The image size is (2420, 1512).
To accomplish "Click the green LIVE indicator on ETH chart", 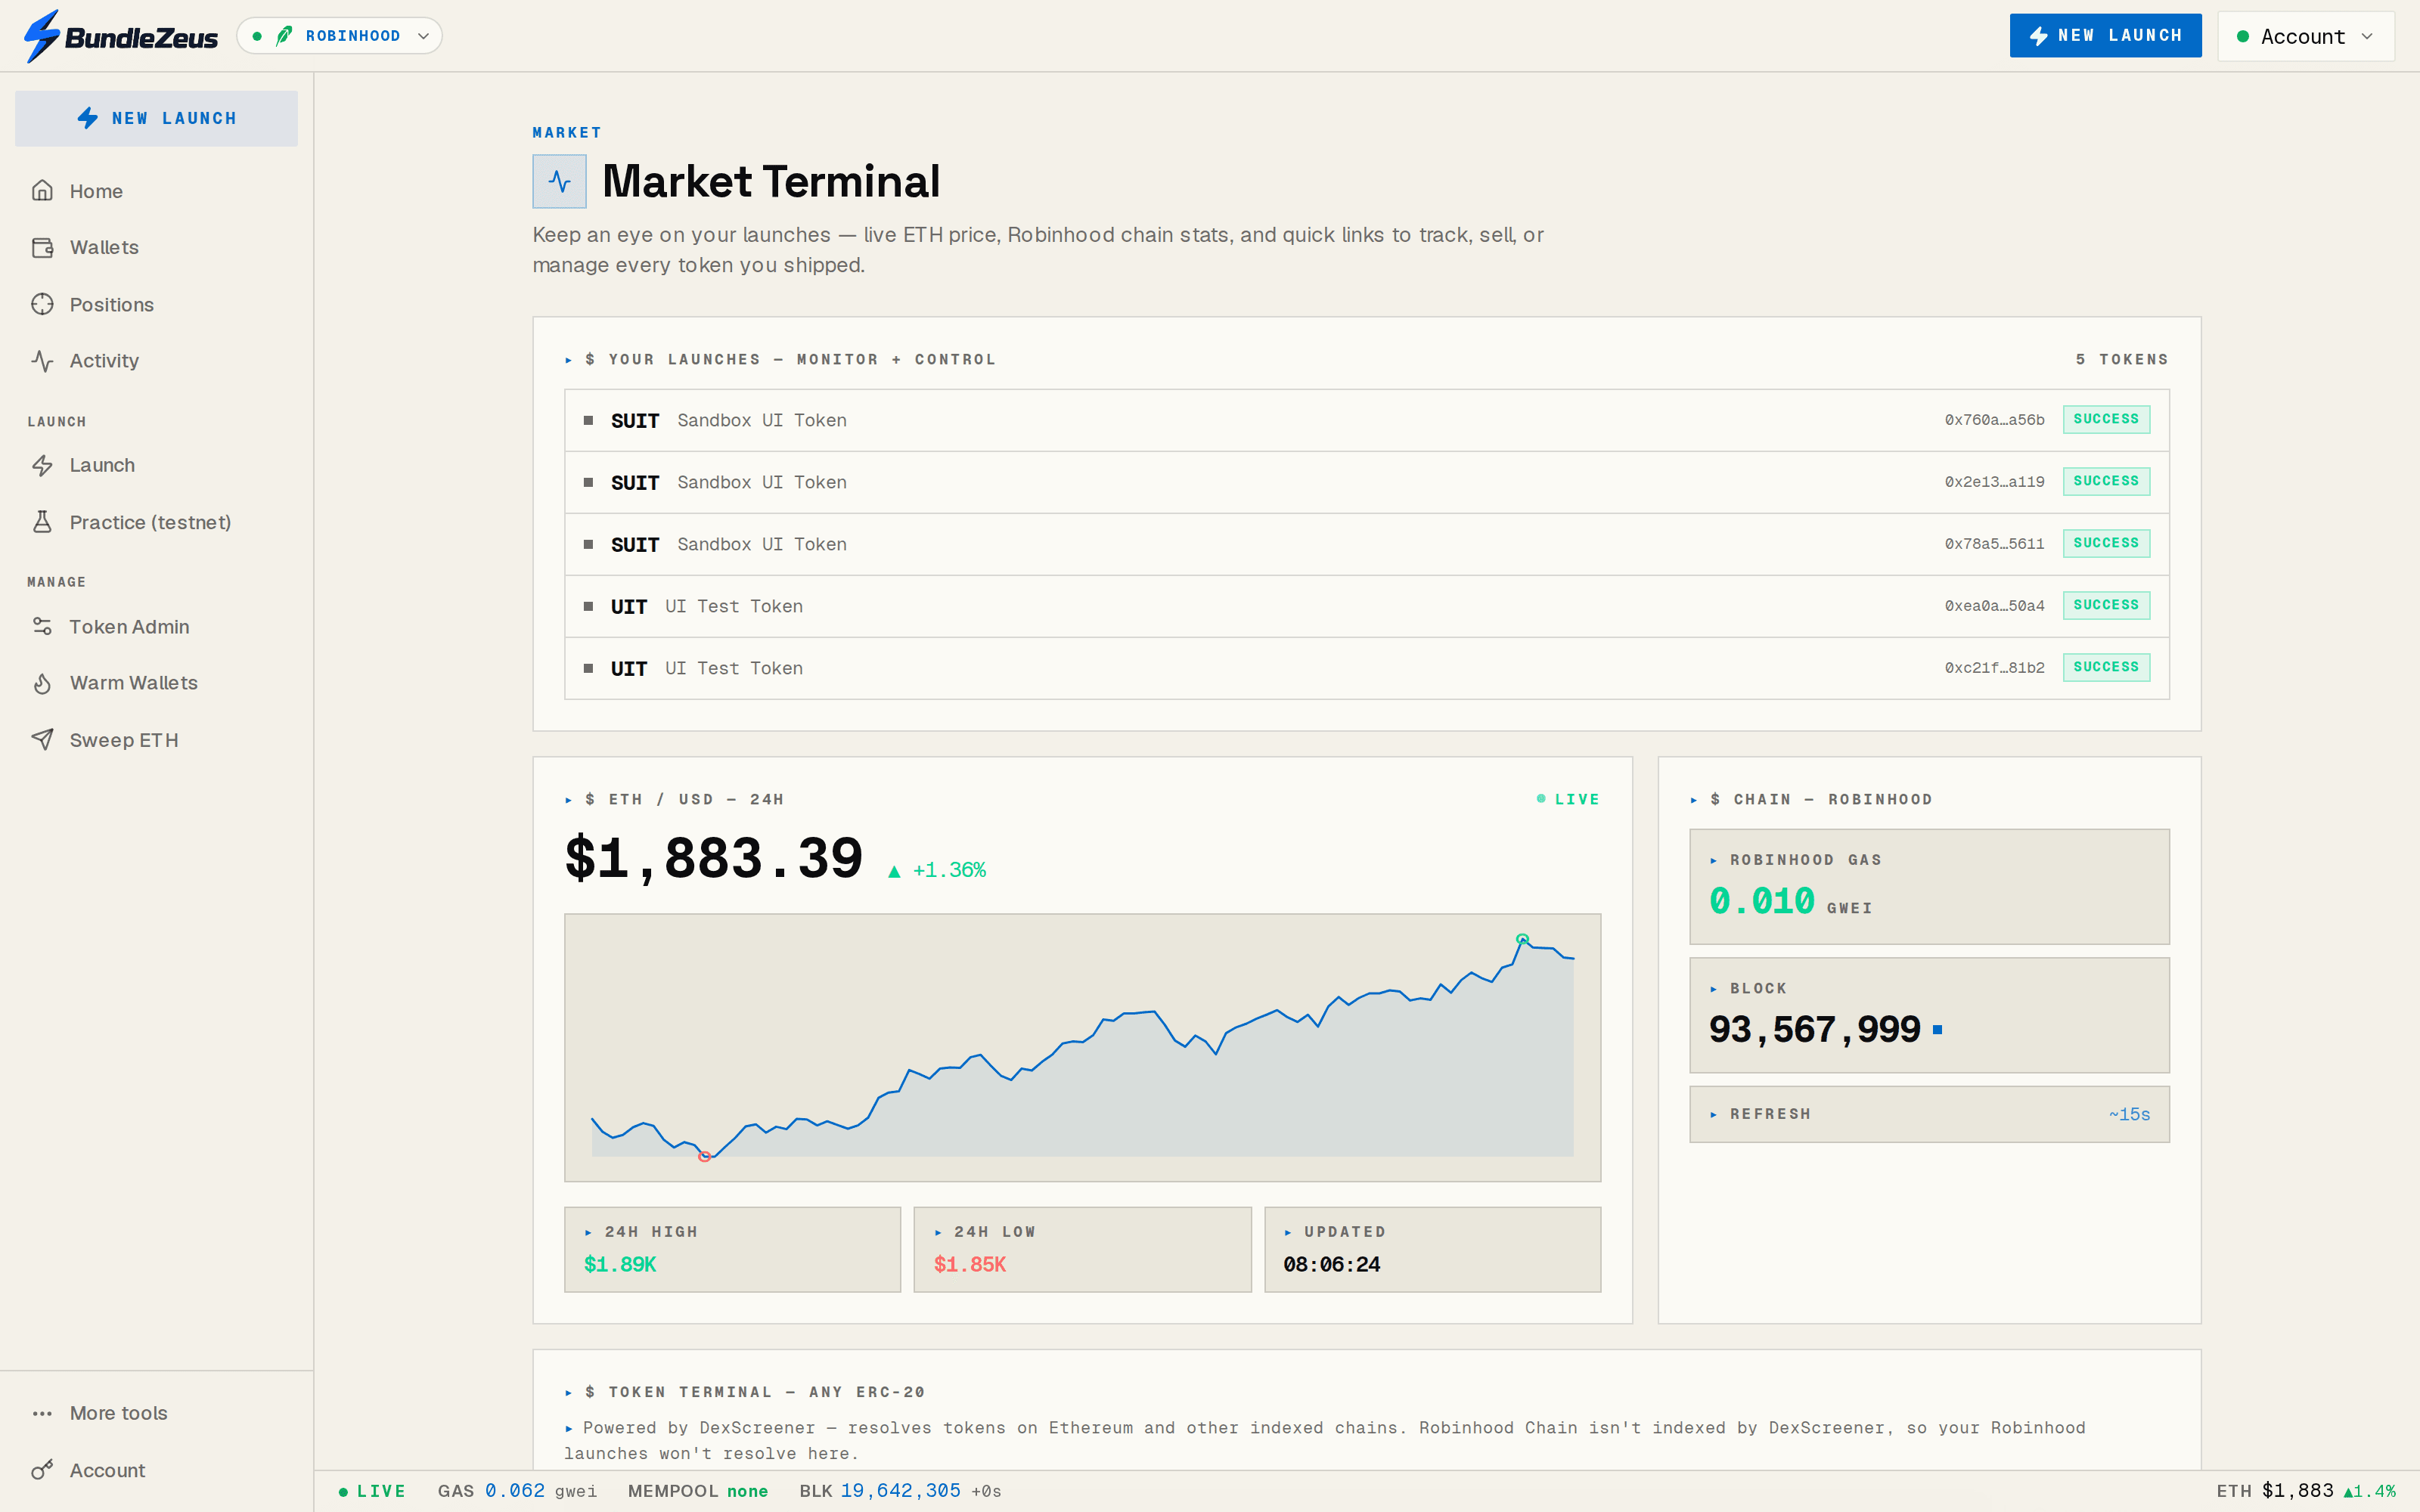I will pyautogui.click(x=1568, y=799).
